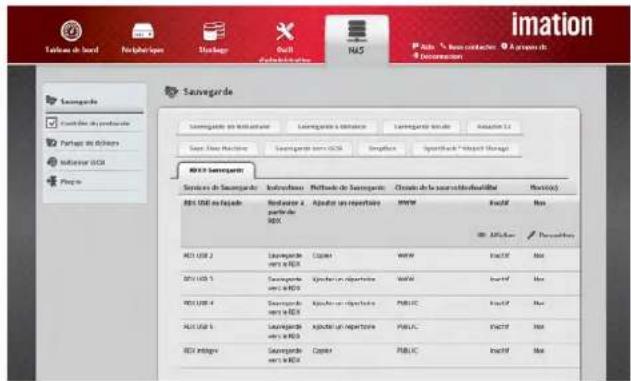Click the Aide help link
This screenshot has height=381, width=631.
[x=423, y=47]
